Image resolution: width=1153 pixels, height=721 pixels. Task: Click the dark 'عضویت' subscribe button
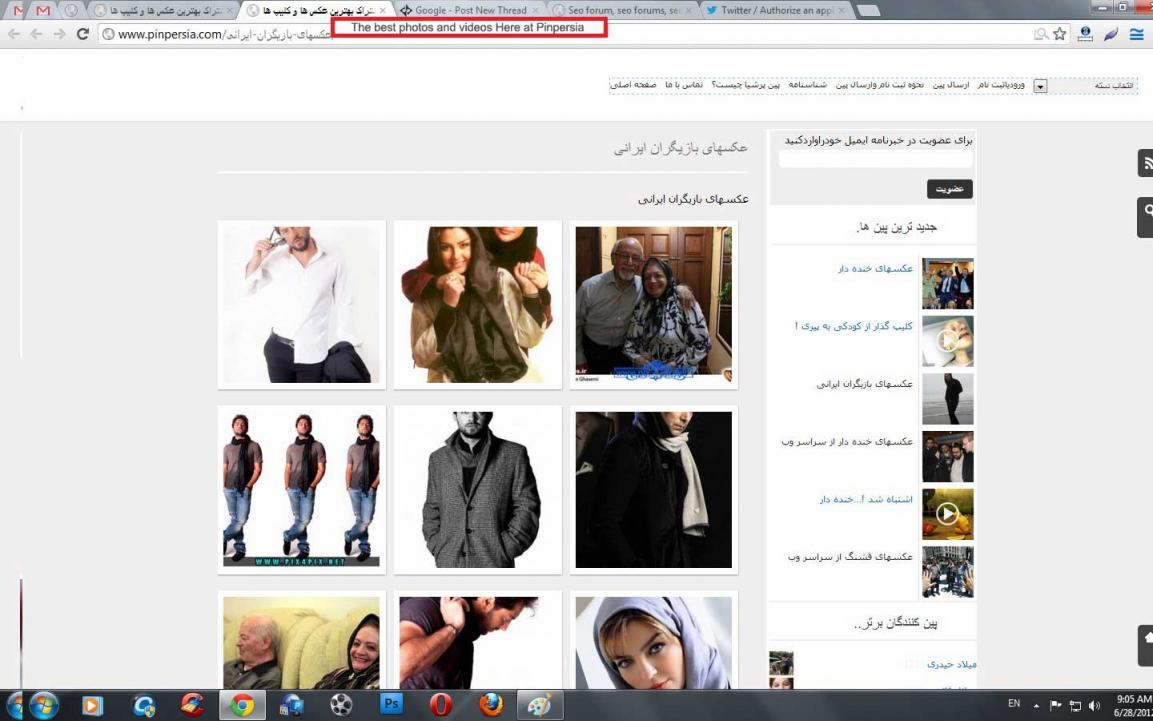pyautogui.click(x=949, y=189)
